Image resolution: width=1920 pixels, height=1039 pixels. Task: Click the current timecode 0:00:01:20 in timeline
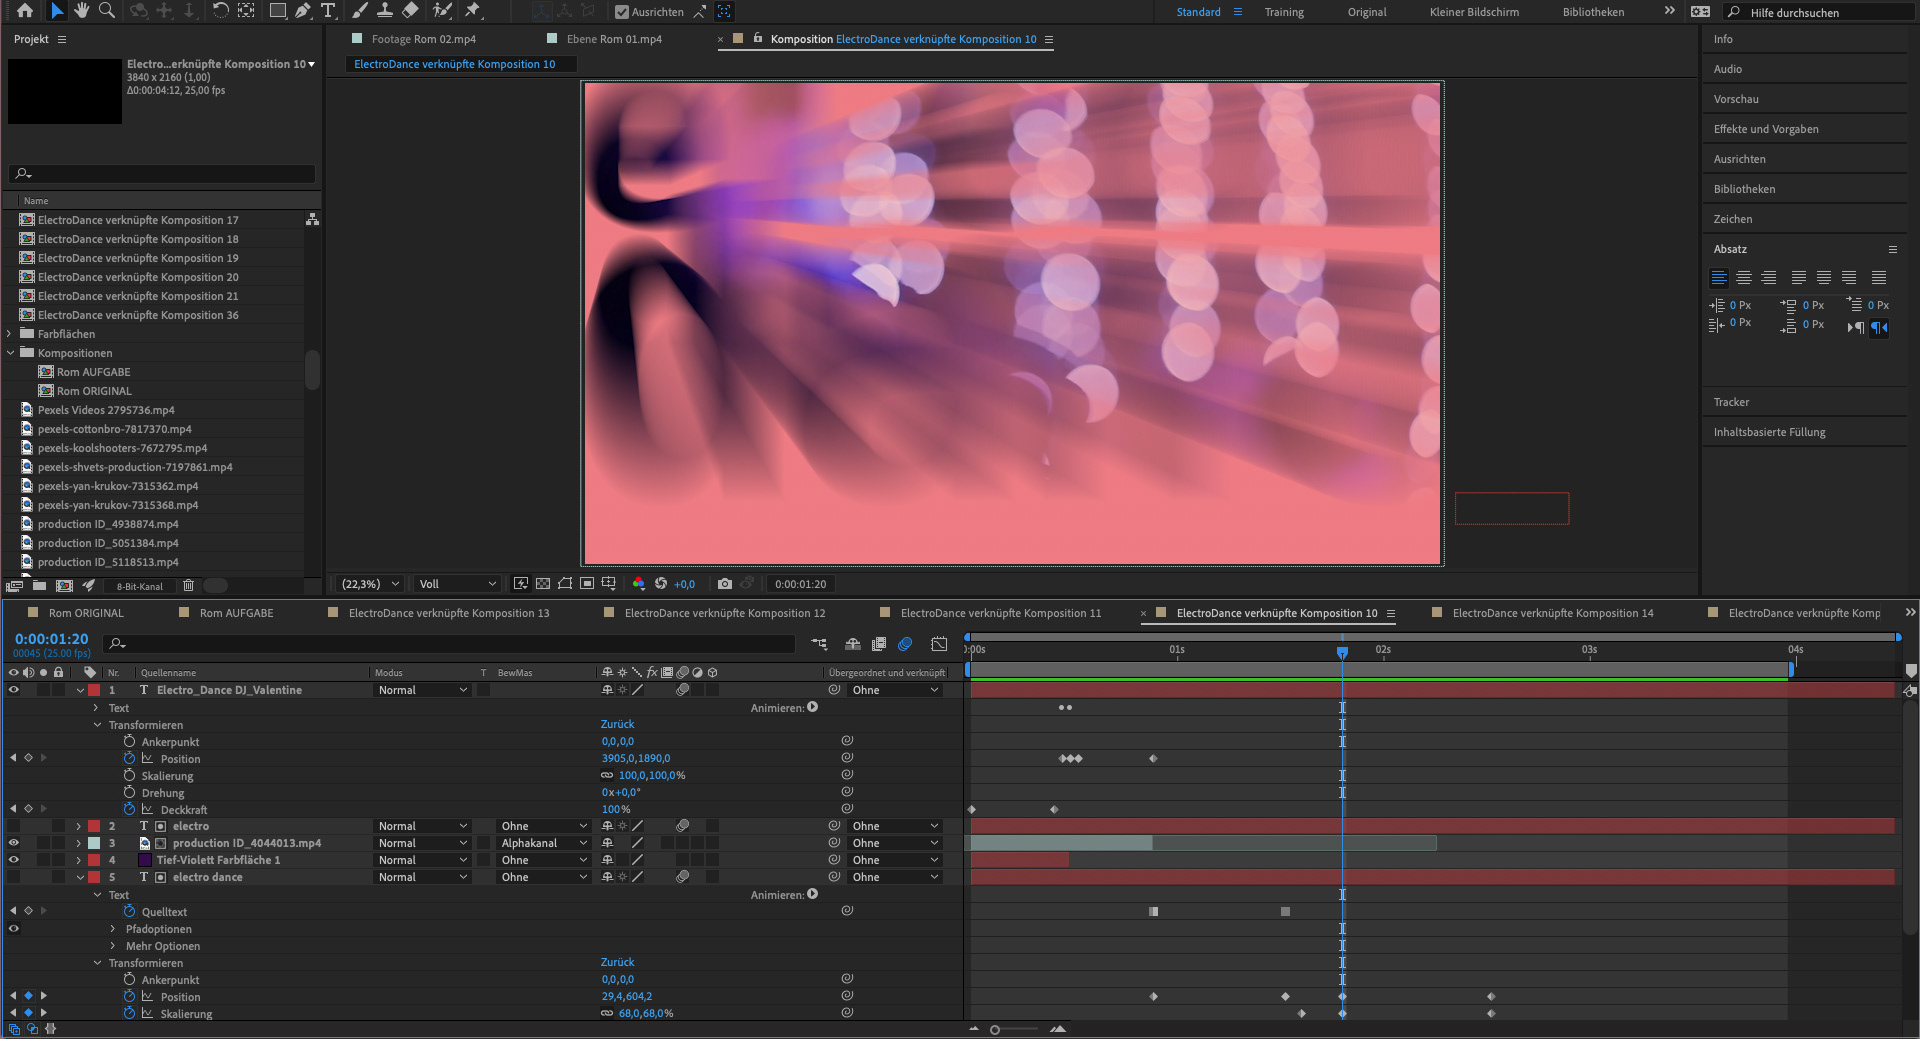[51, 639]
